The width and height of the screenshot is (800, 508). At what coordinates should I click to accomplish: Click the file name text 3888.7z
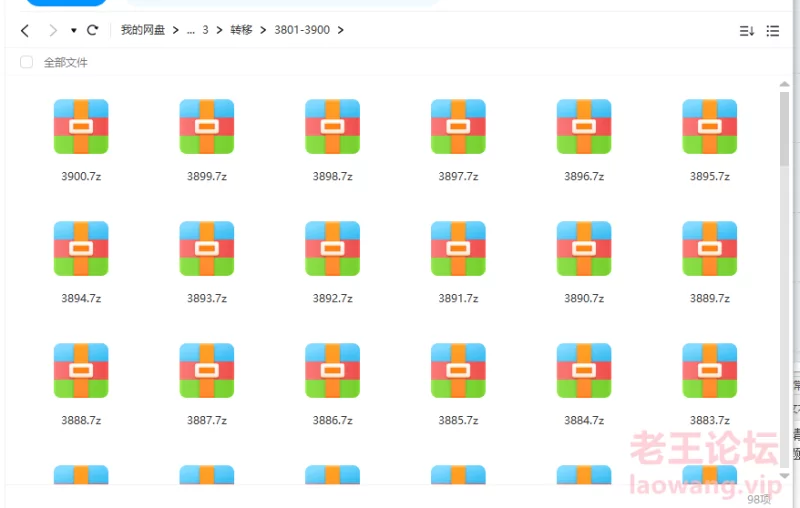click(x=81, y=420)
